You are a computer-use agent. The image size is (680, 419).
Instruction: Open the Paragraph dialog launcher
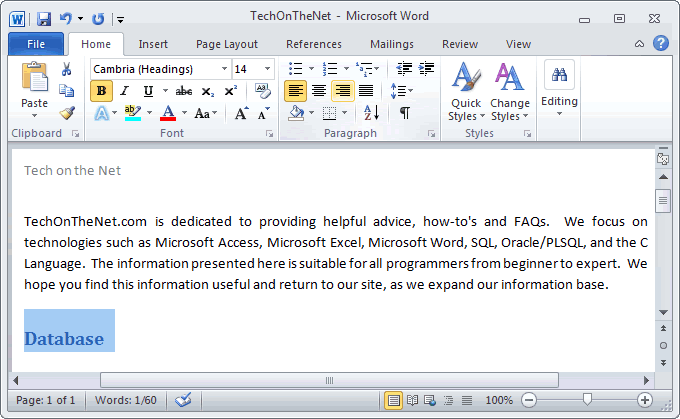(x=432, y=134)
